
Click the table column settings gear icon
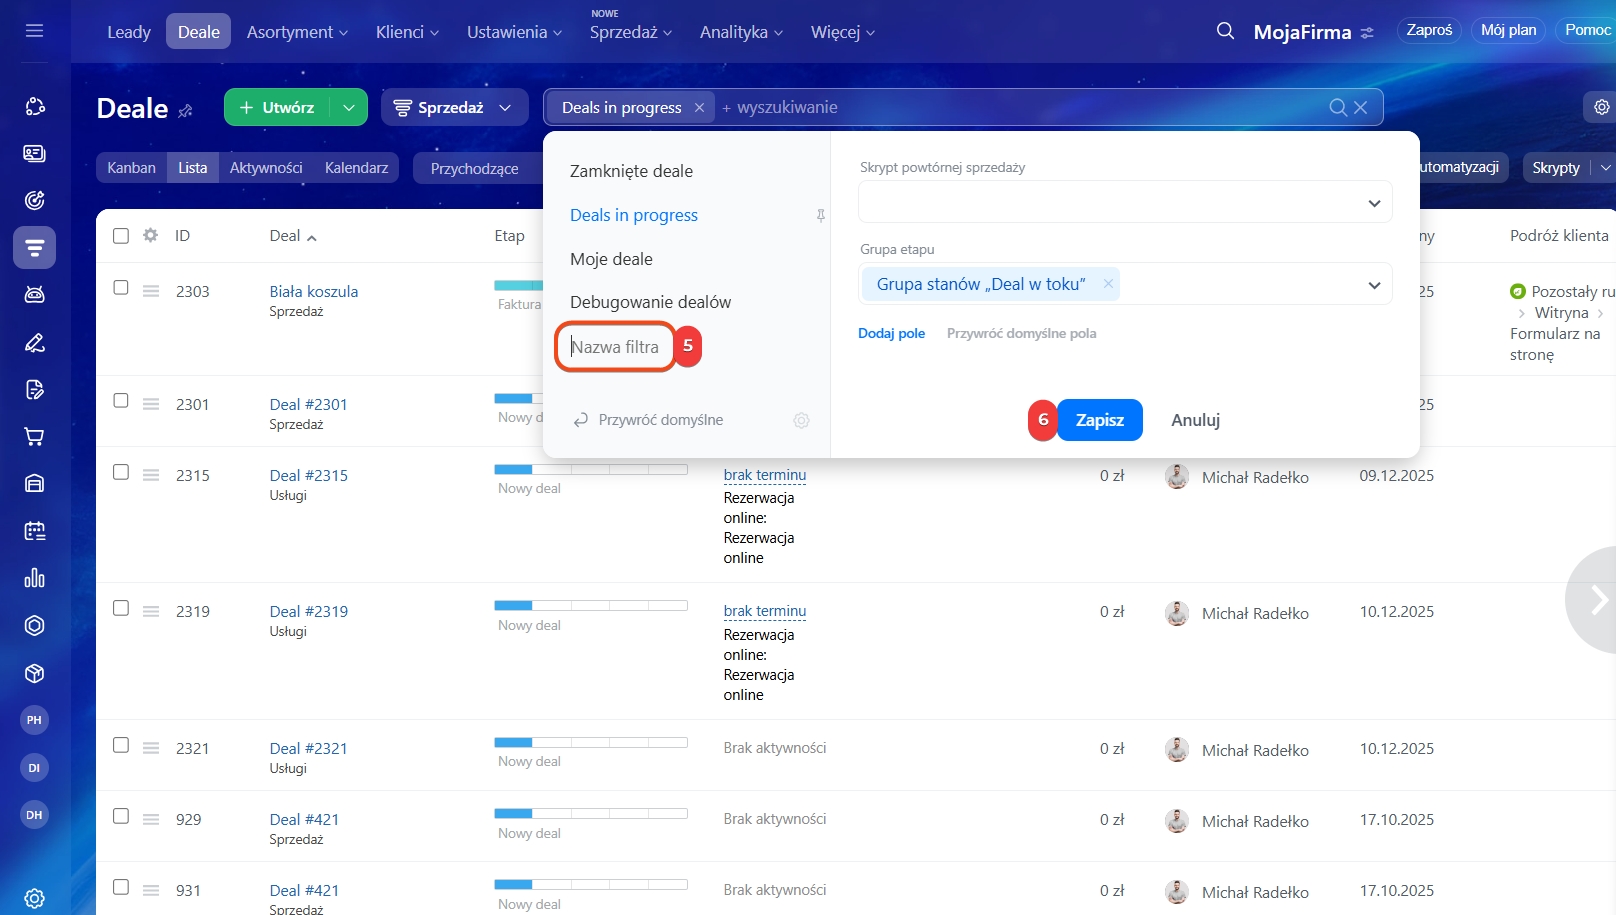click(x=150, y=236)
